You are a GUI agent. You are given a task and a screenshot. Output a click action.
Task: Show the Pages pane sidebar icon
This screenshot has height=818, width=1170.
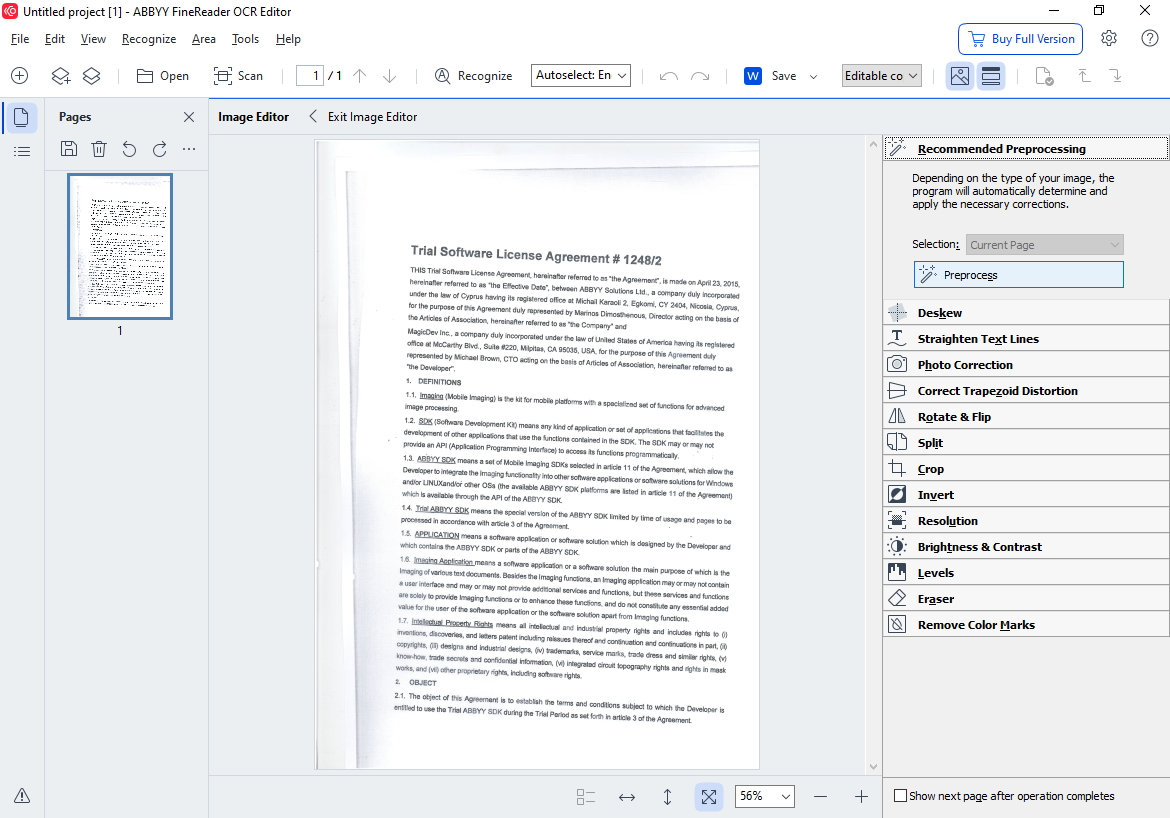[x=22, y=117]
